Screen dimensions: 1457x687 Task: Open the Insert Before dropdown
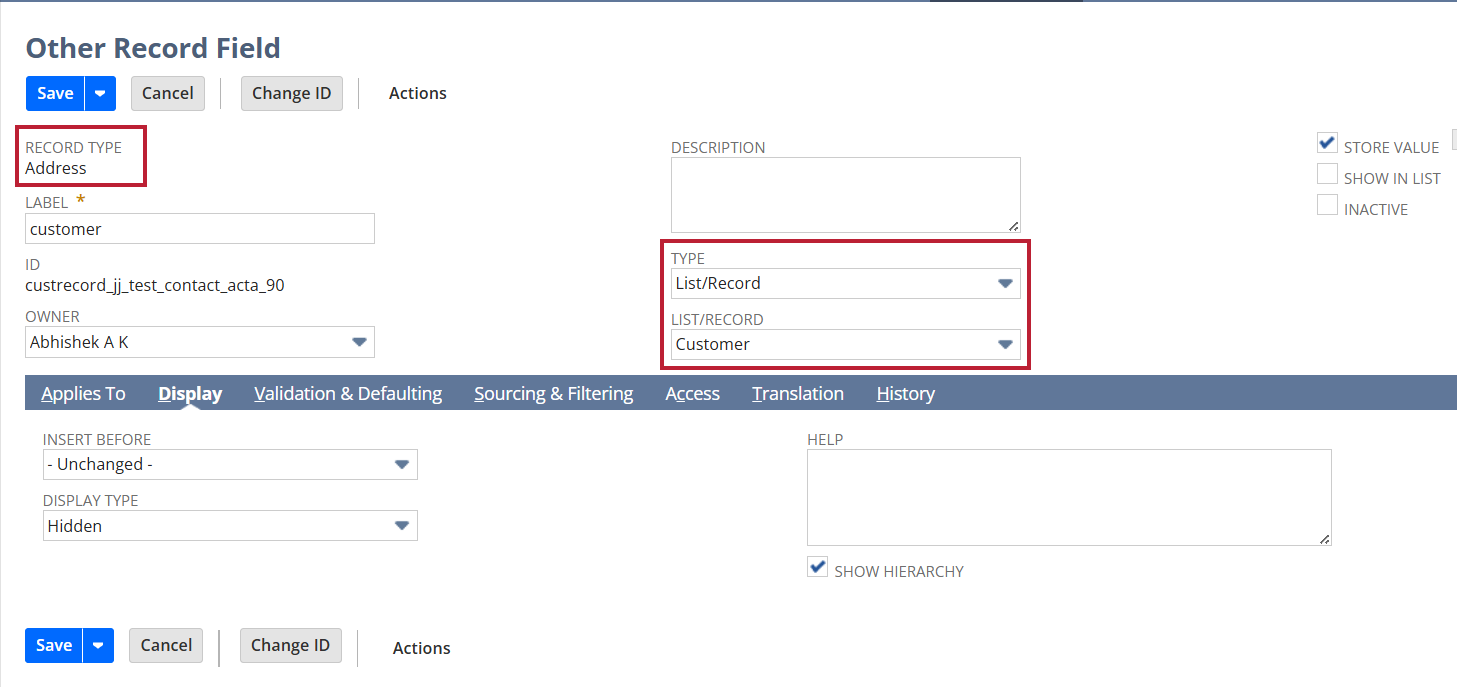click(x=230, y=464)
